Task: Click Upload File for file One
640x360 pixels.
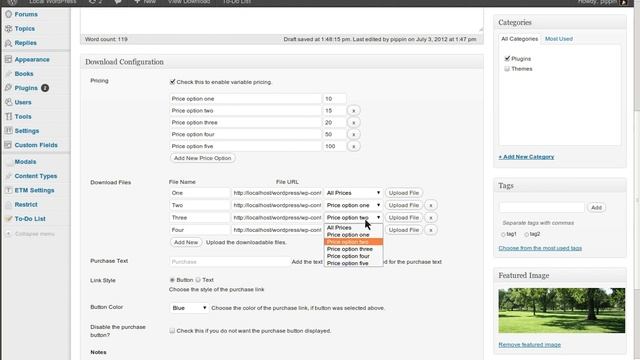Action: (x=404, y=193)
